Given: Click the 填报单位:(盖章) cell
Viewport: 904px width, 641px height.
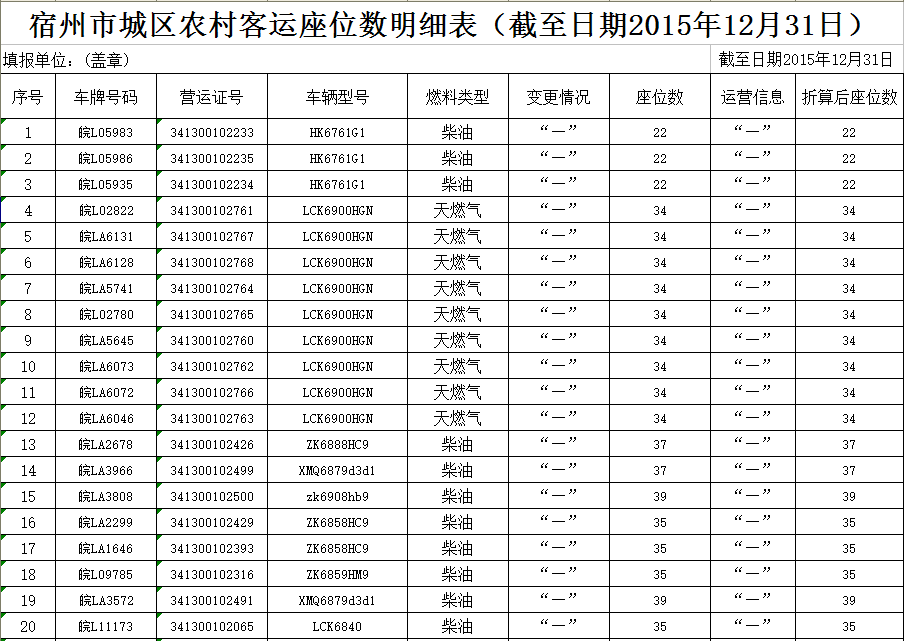Looking at the screenshot, I should pyautogui.click(x=355, y=59).
